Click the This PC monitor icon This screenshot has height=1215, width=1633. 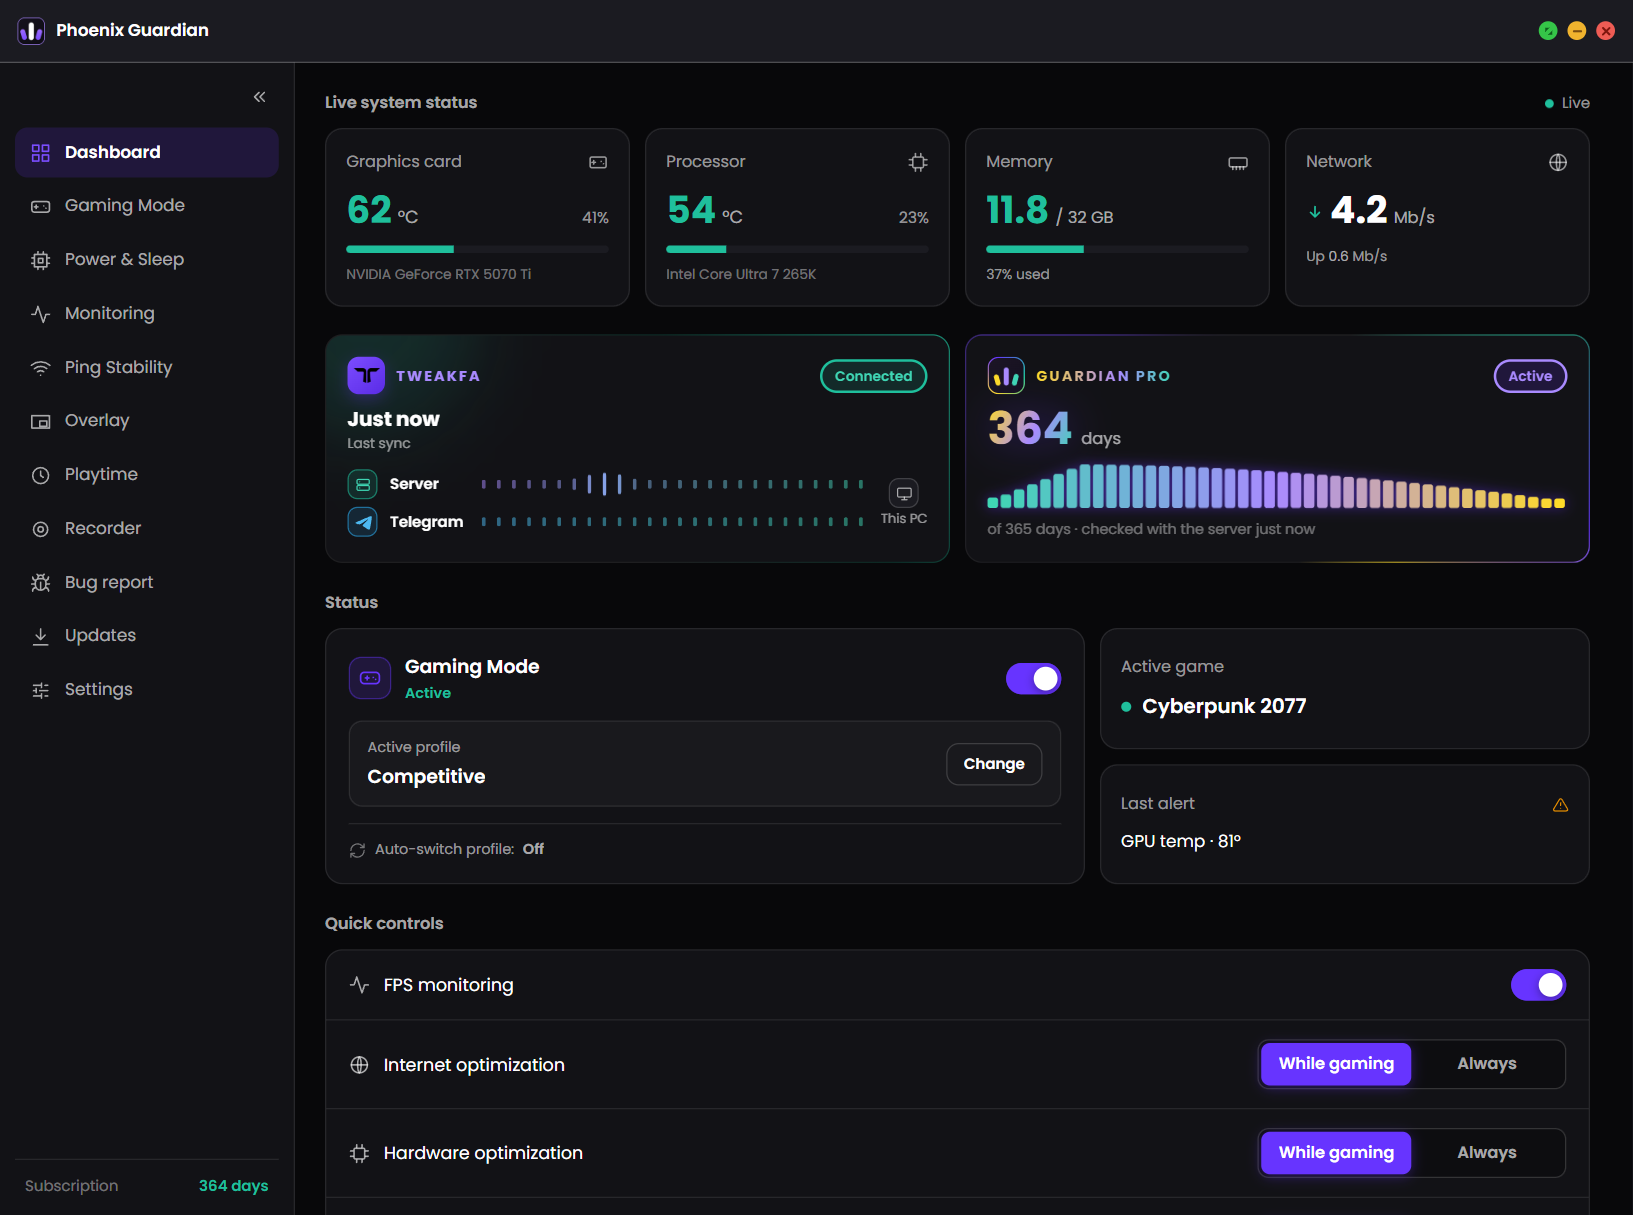click(904, 493)
